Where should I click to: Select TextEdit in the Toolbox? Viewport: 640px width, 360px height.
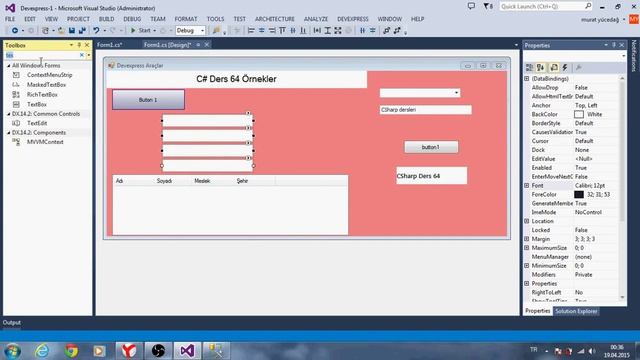point(37,123)
